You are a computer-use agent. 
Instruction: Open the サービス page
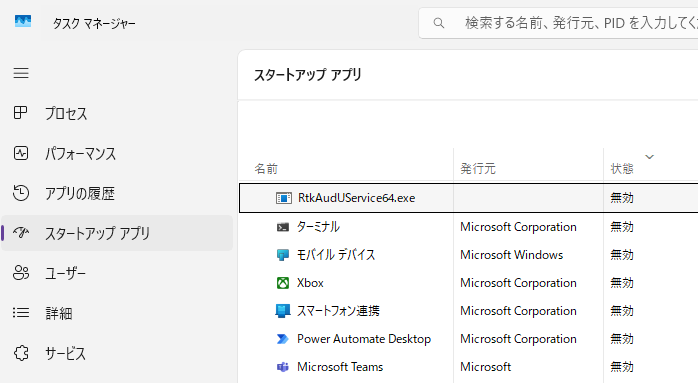pos(117,353)
